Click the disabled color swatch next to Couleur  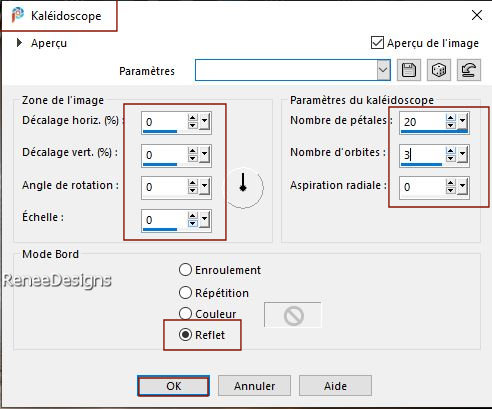(x=293, y=315)
